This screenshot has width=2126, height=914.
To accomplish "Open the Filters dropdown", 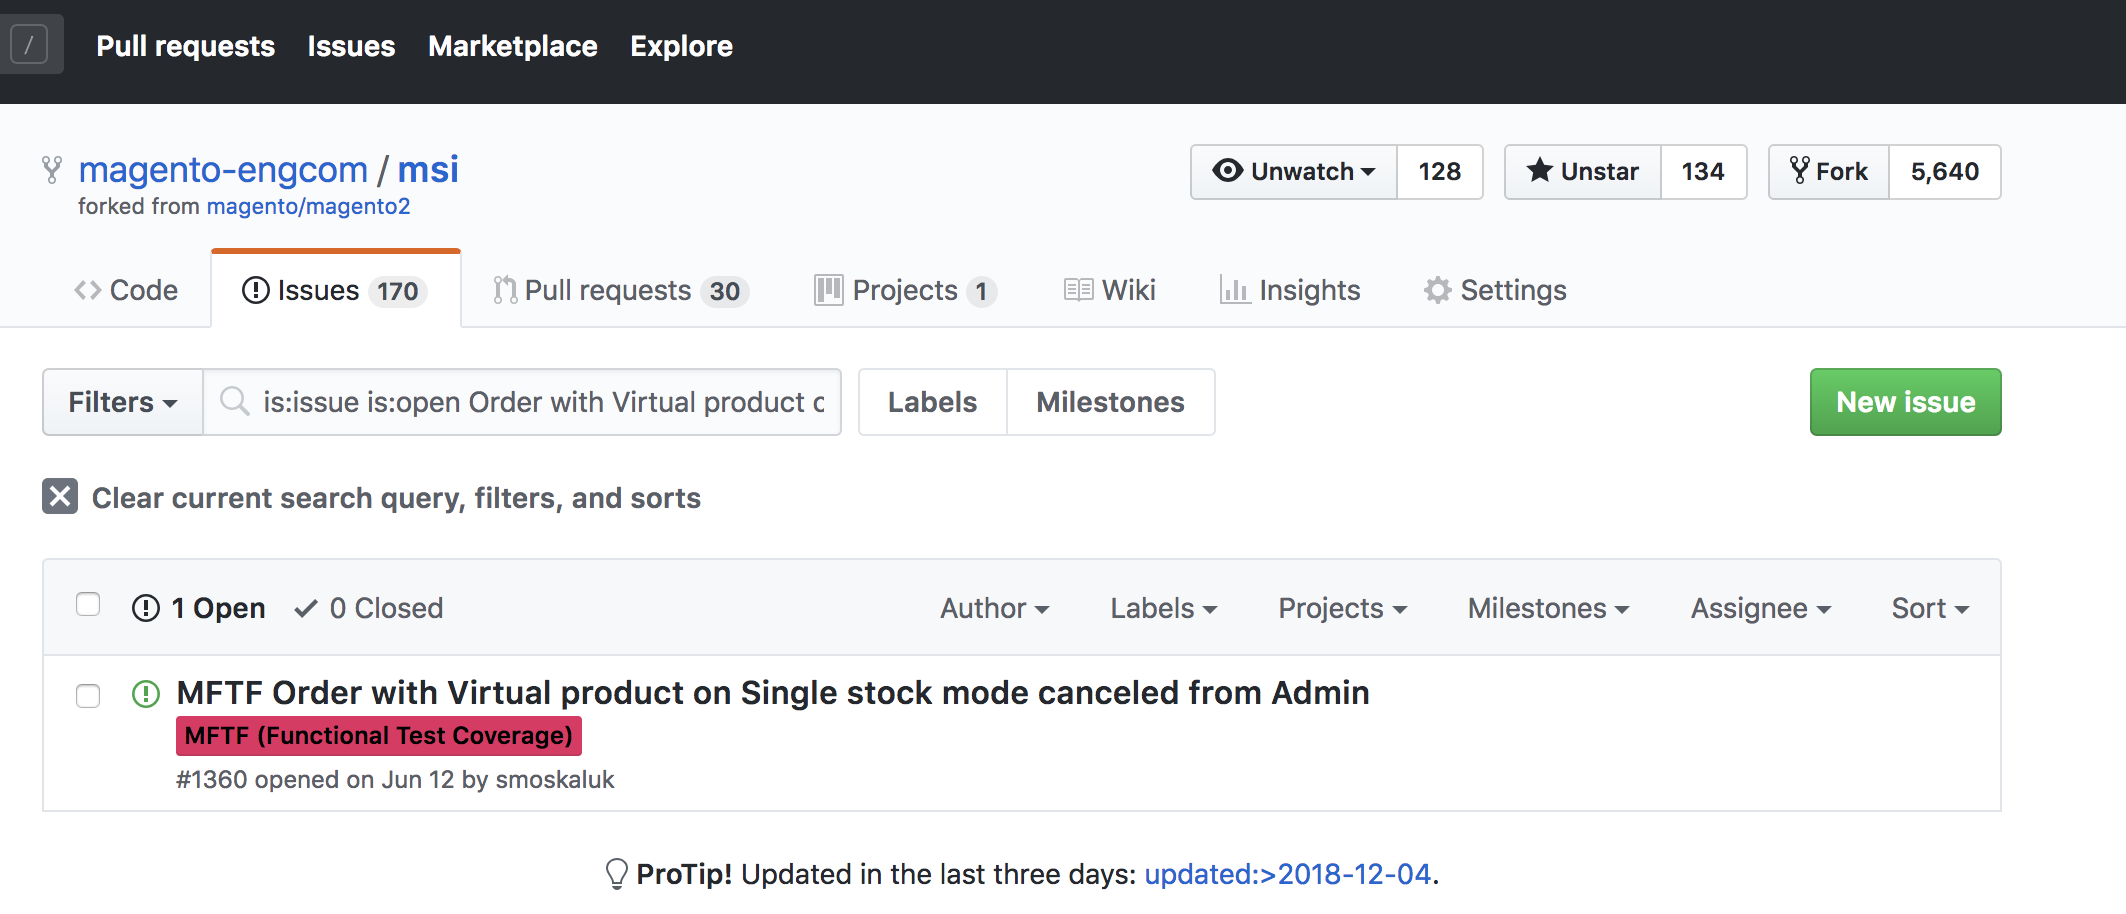I will (x=123, y=402).
